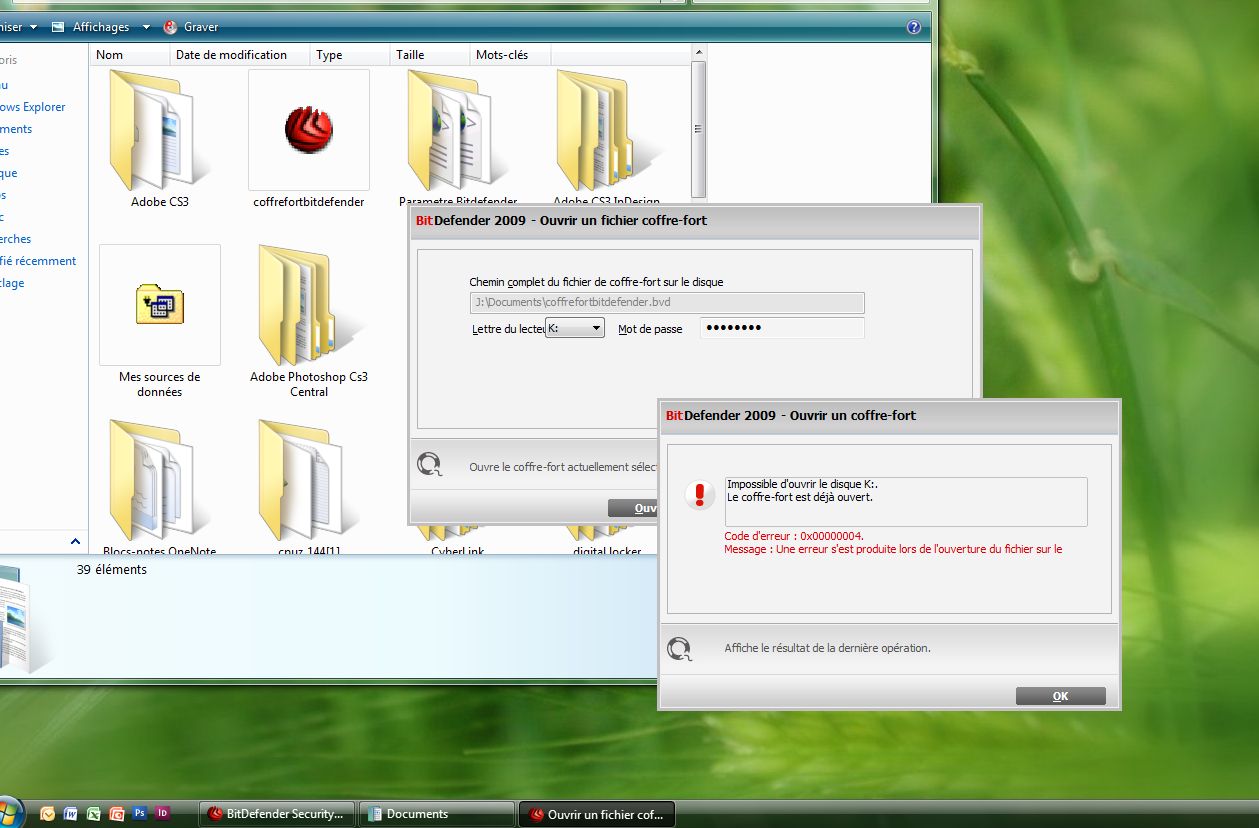
Task: Click the Graver toolbar button
Action: point(190,27)
